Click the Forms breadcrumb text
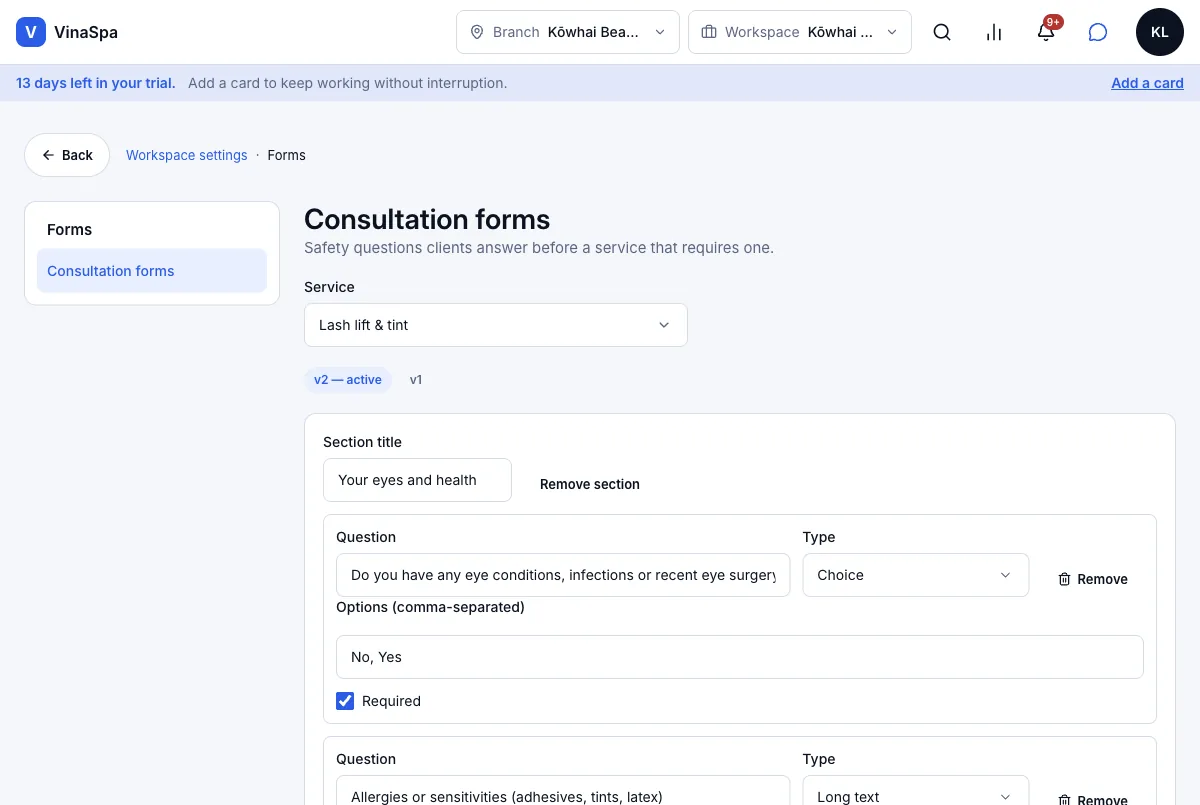 (x=287, y=155)
